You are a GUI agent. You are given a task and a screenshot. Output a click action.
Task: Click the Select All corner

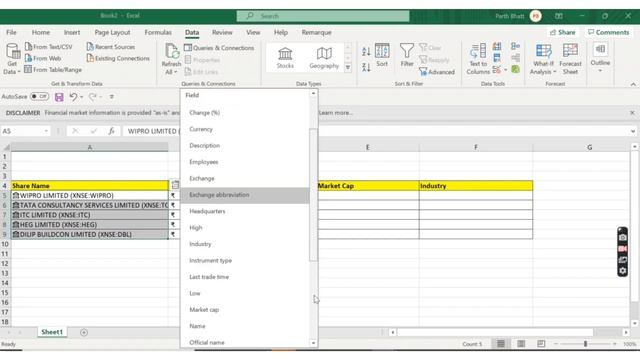[6, 147]
